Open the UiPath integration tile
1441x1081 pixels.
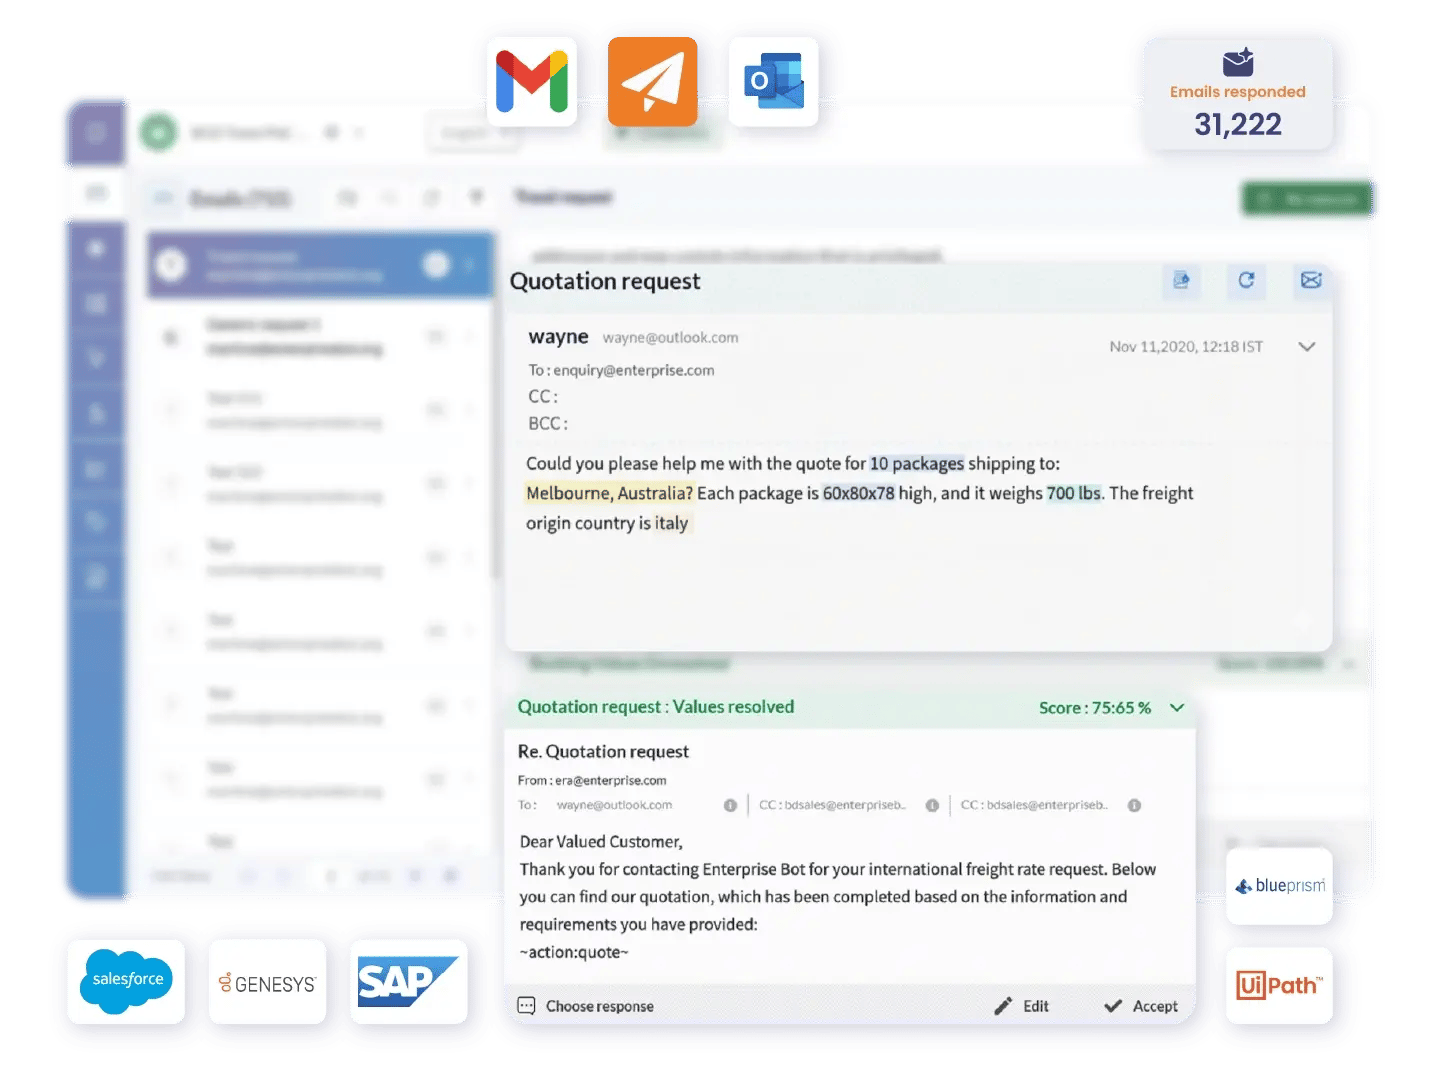coord(1279,985)
